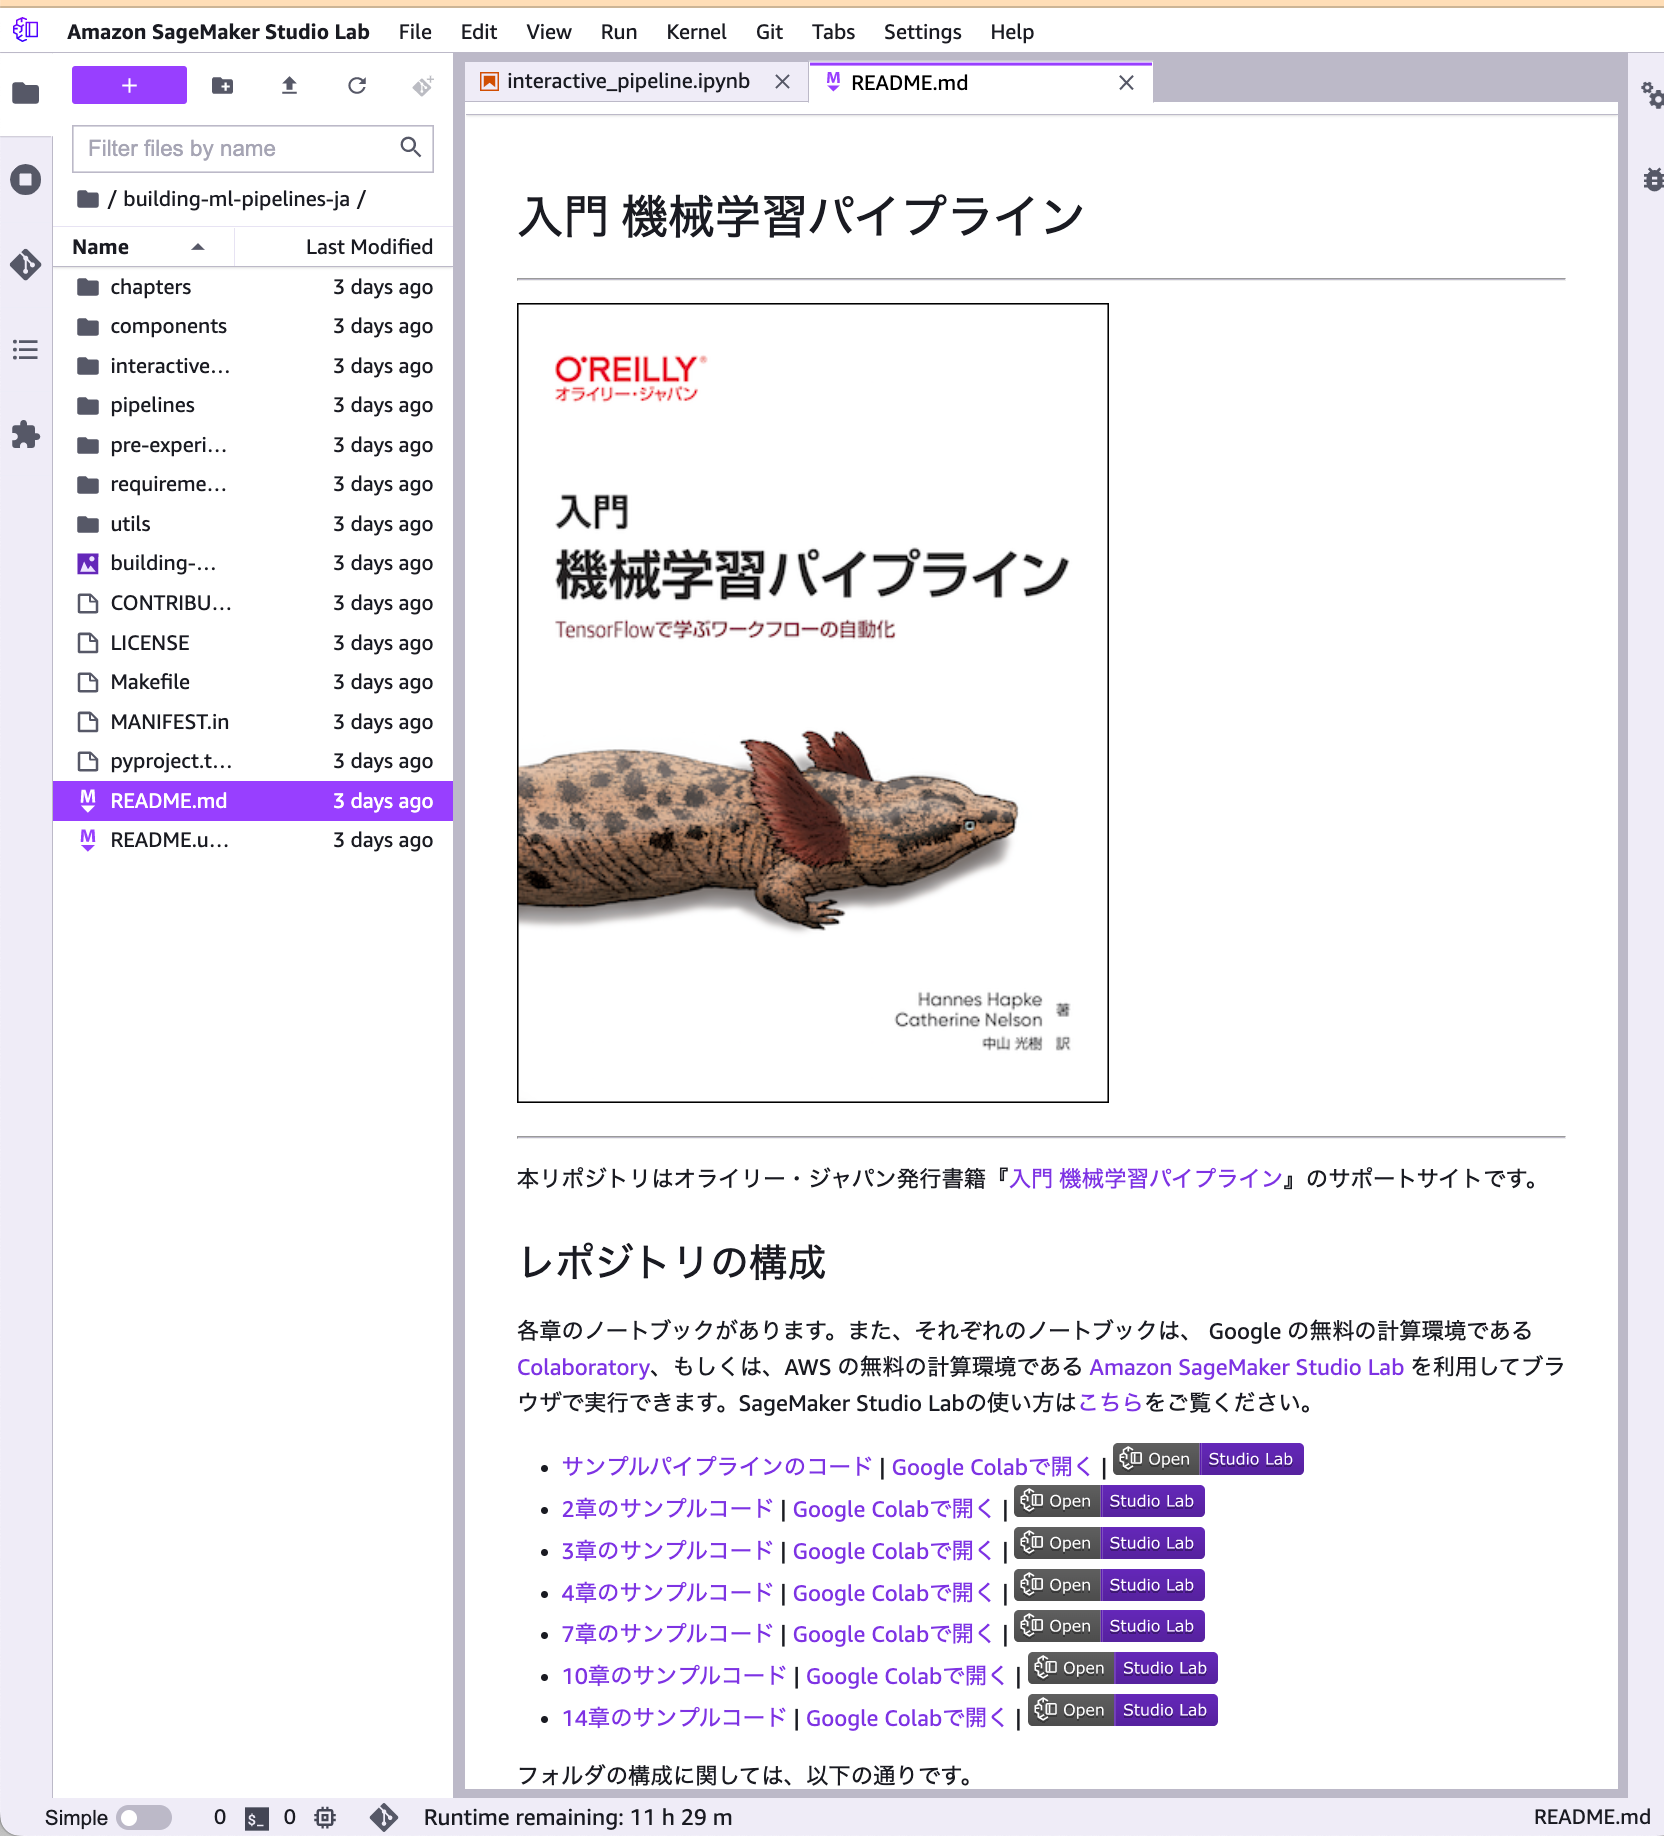Select the components folder
The width and height of the screenshot is (1664, 1836).
(253, 326)
